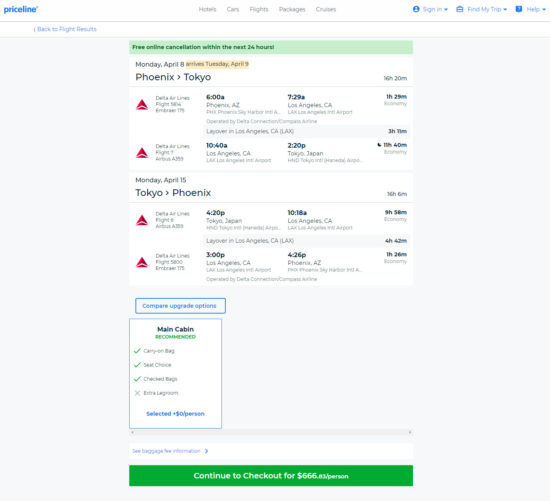Open See baggage fee information link
Viewport: 550px width, 501px height.
pos(166,451)
